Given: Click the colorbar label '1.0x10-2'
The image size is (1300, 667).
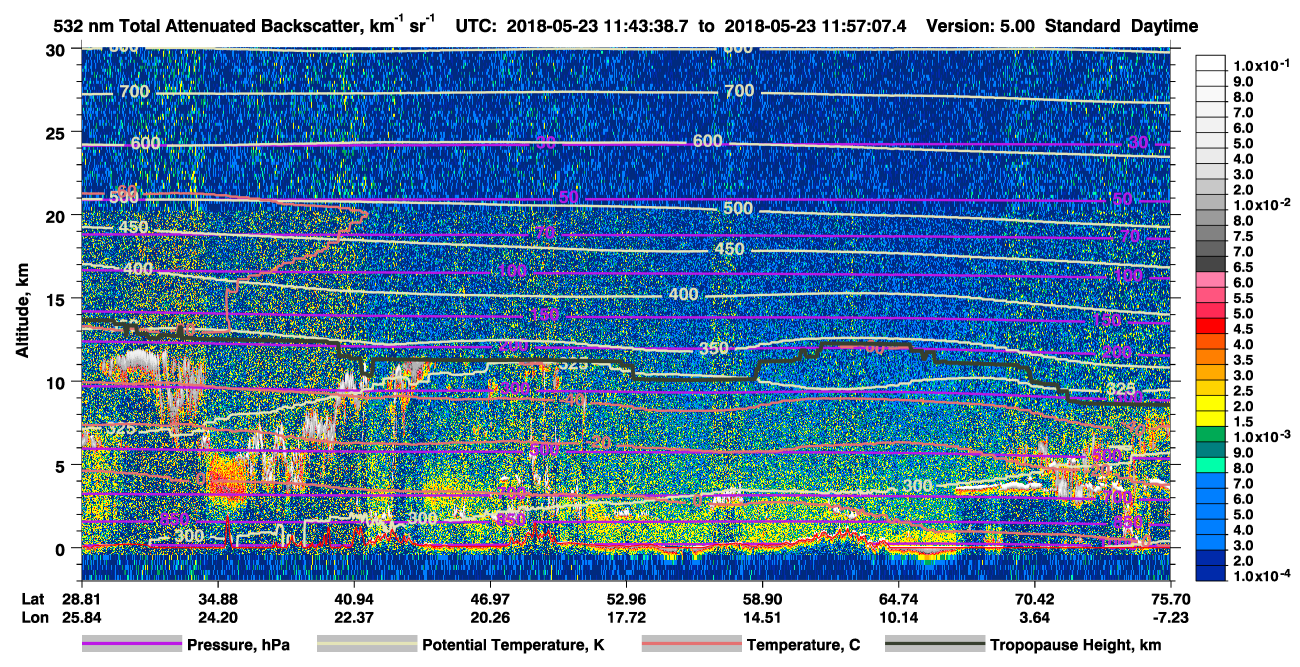Looking at the screenshot, I should (1261, 203).
